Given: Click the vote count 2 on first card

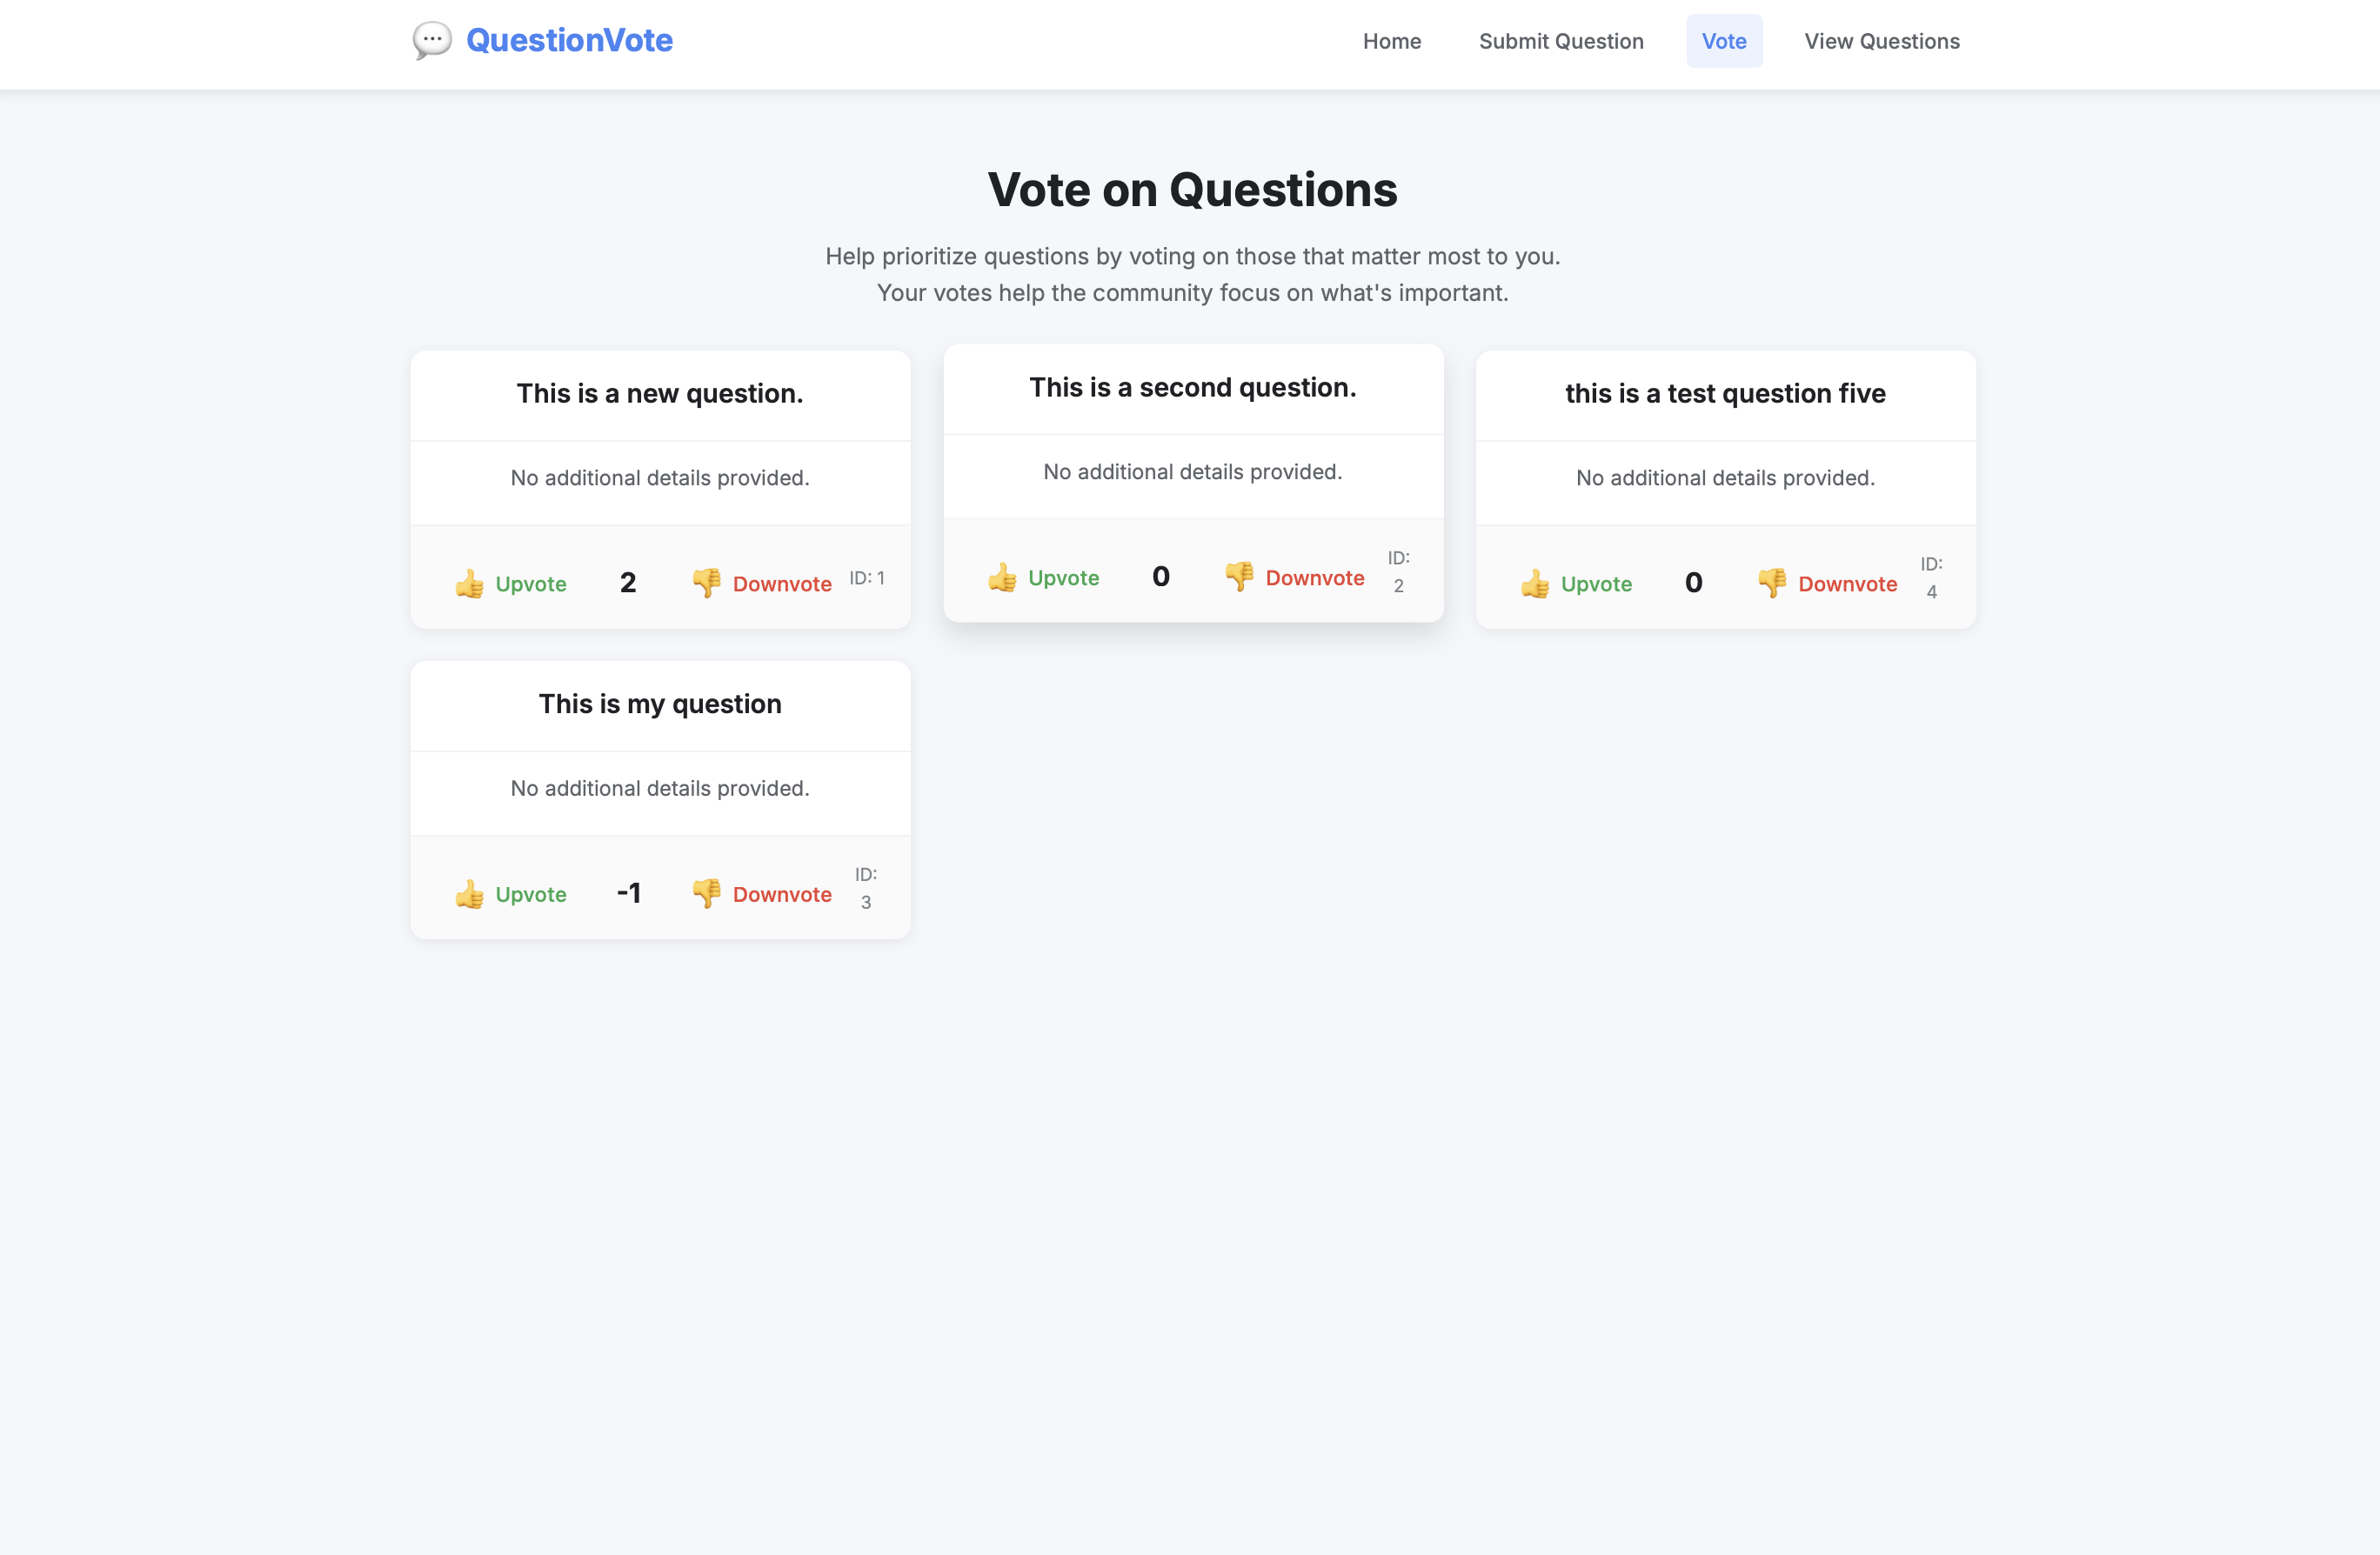Looking at the screenshot, I should point(628,583).
